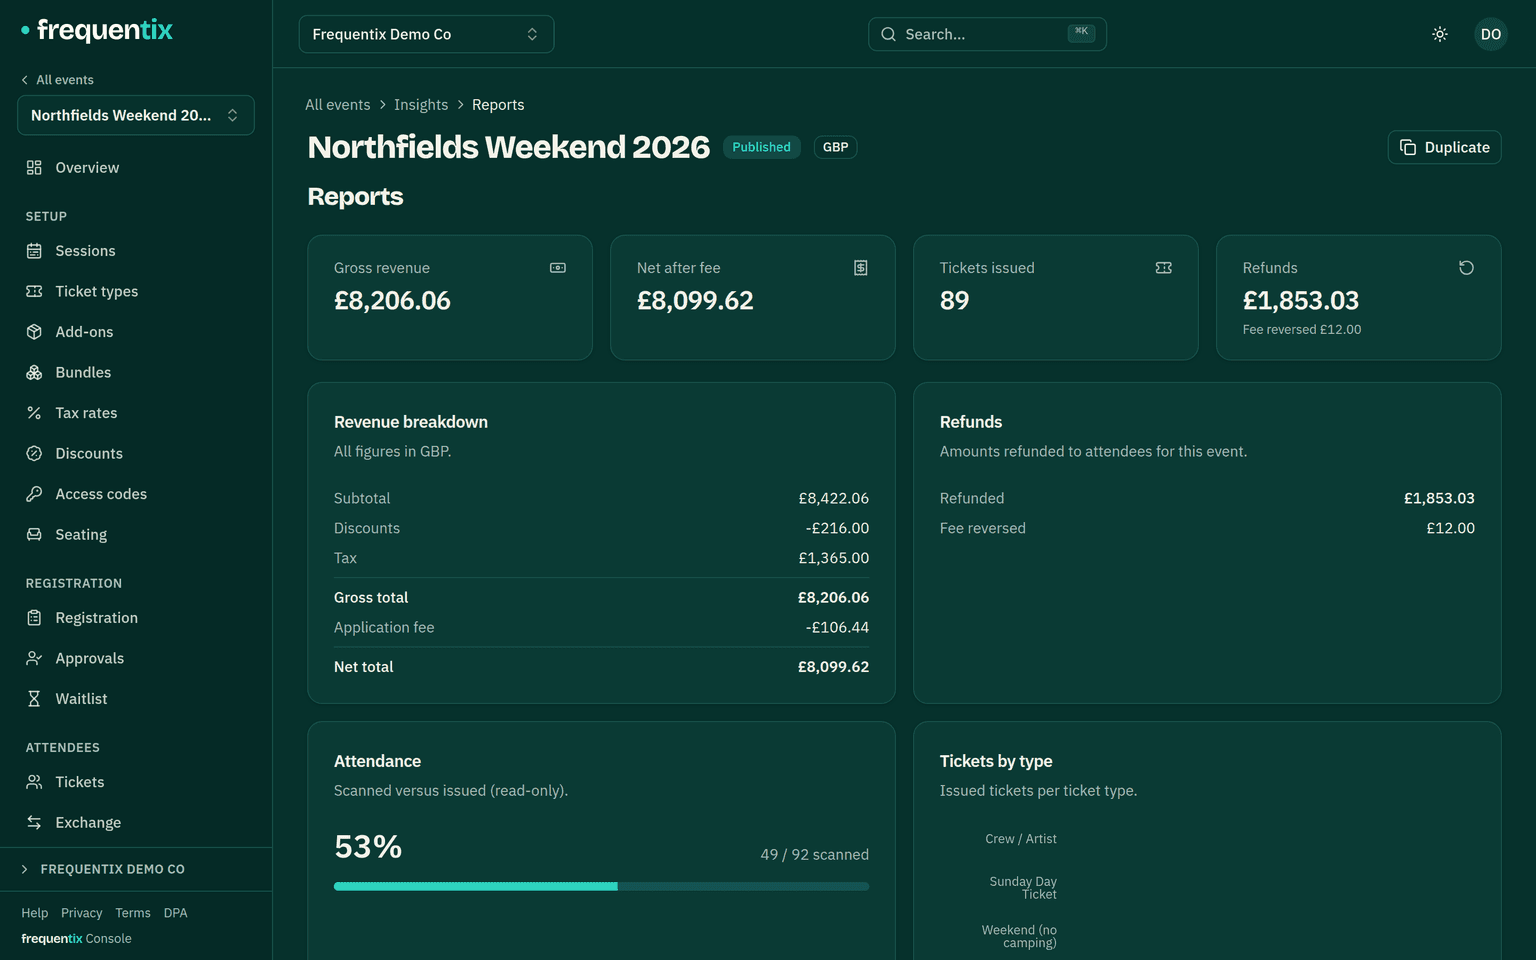This screenshot has height=960, width=1536.
Task: Click the Refunded value £1,853.03 in the Refunds panel
Action: click(1439, 498)
